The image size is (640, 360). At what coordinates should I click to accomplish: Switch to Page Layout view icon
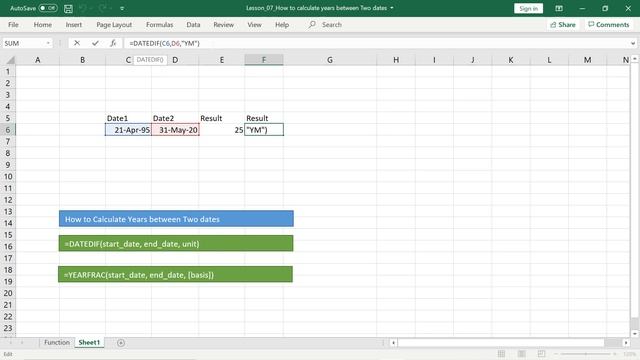521,354
